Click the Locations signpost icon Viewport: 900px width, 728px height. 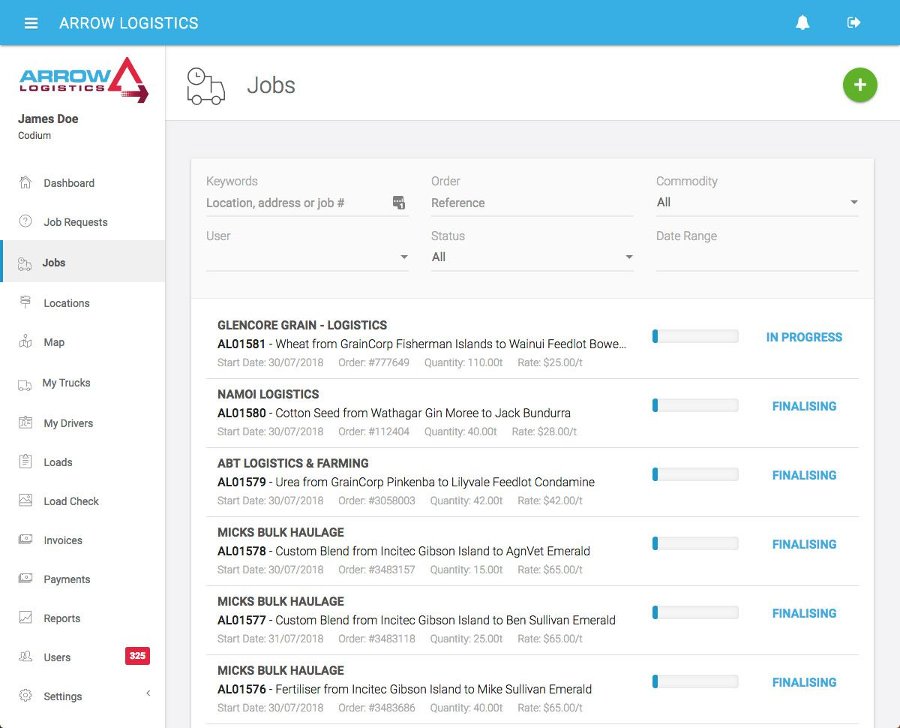coord(25,302)
